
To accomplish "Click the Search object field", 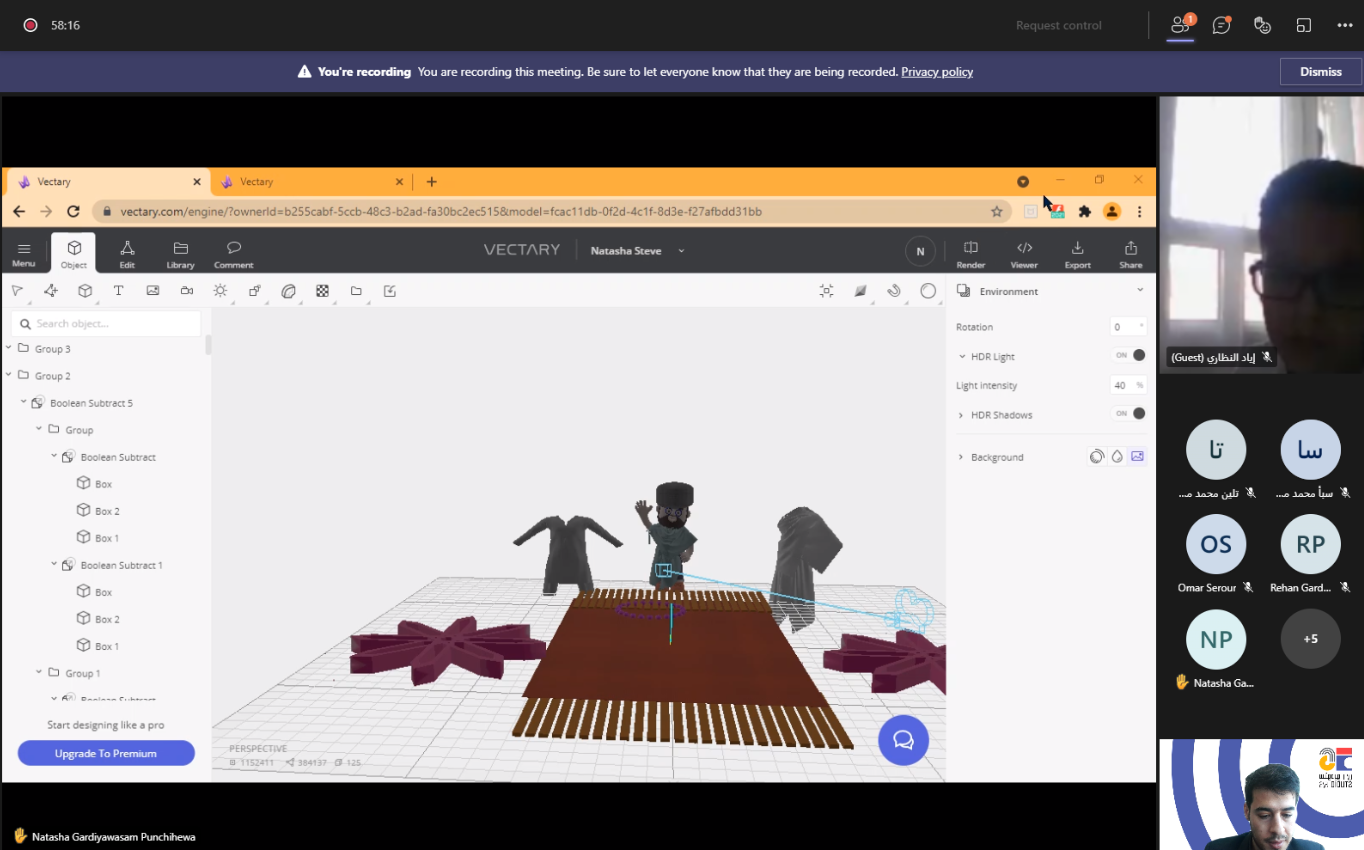I will tap(106, 323).
